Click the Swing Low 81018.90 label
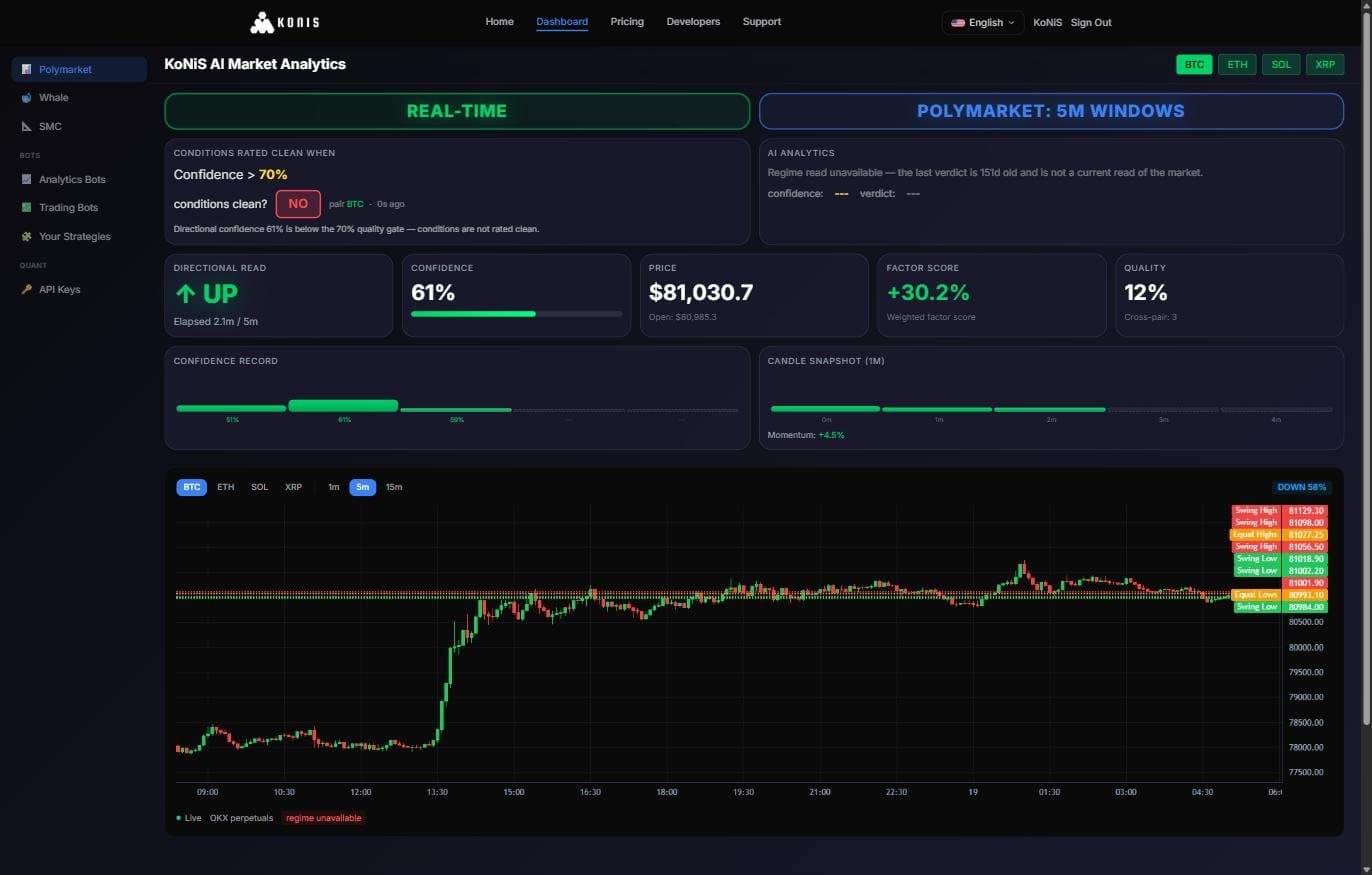 click(x=1280, y=558)
